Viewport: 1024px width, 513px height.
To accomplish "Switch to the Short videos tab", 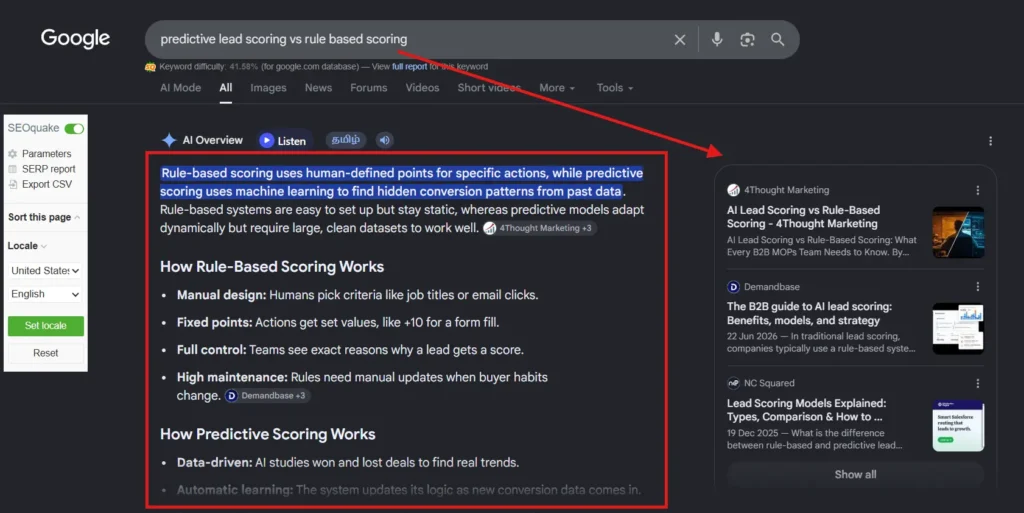I will (x=489, y=87).
